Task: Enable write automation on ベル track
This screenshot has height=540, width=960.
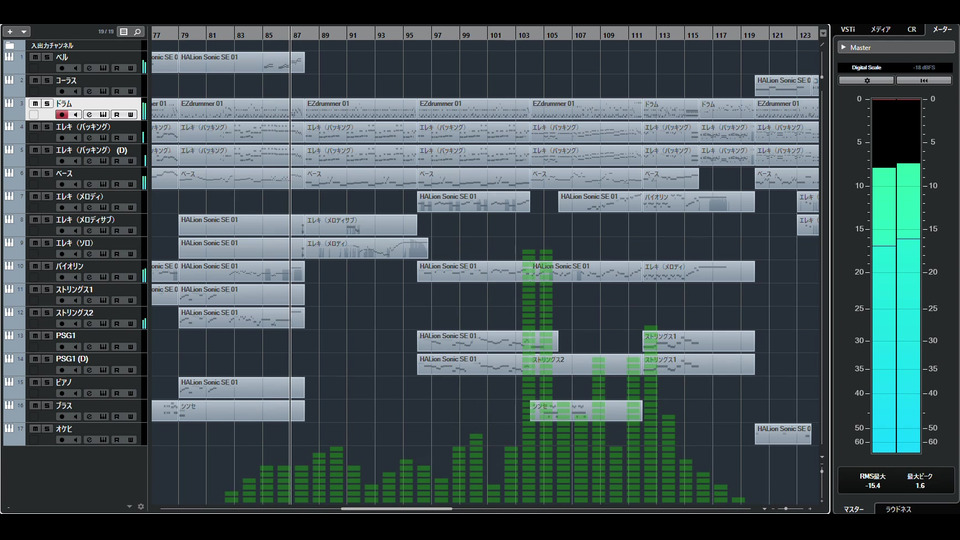Action: 130,68
